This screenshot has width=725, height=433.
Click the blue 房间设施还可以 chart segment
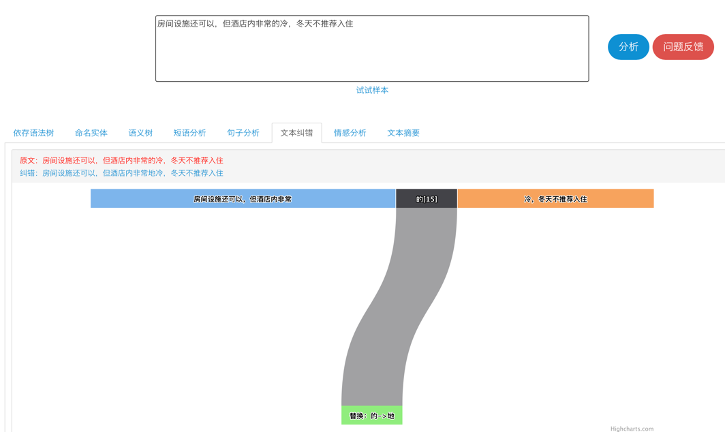(x=243, y=198)
